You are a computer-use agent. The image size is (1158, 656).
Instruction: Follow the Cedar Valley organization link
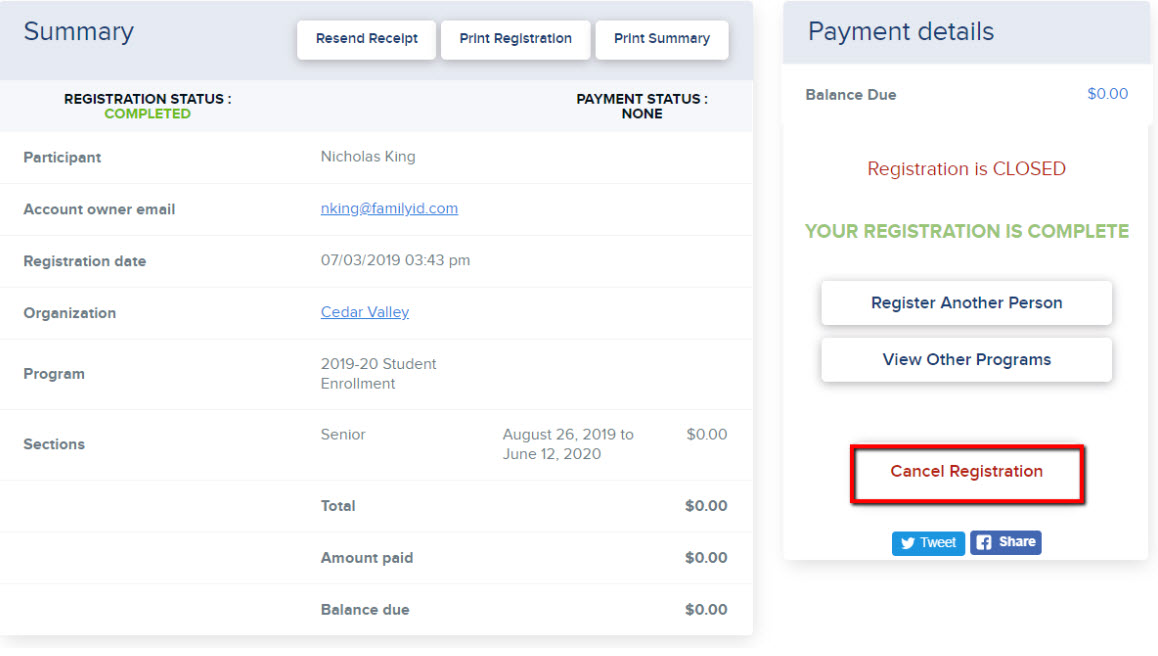pos(365,312)
